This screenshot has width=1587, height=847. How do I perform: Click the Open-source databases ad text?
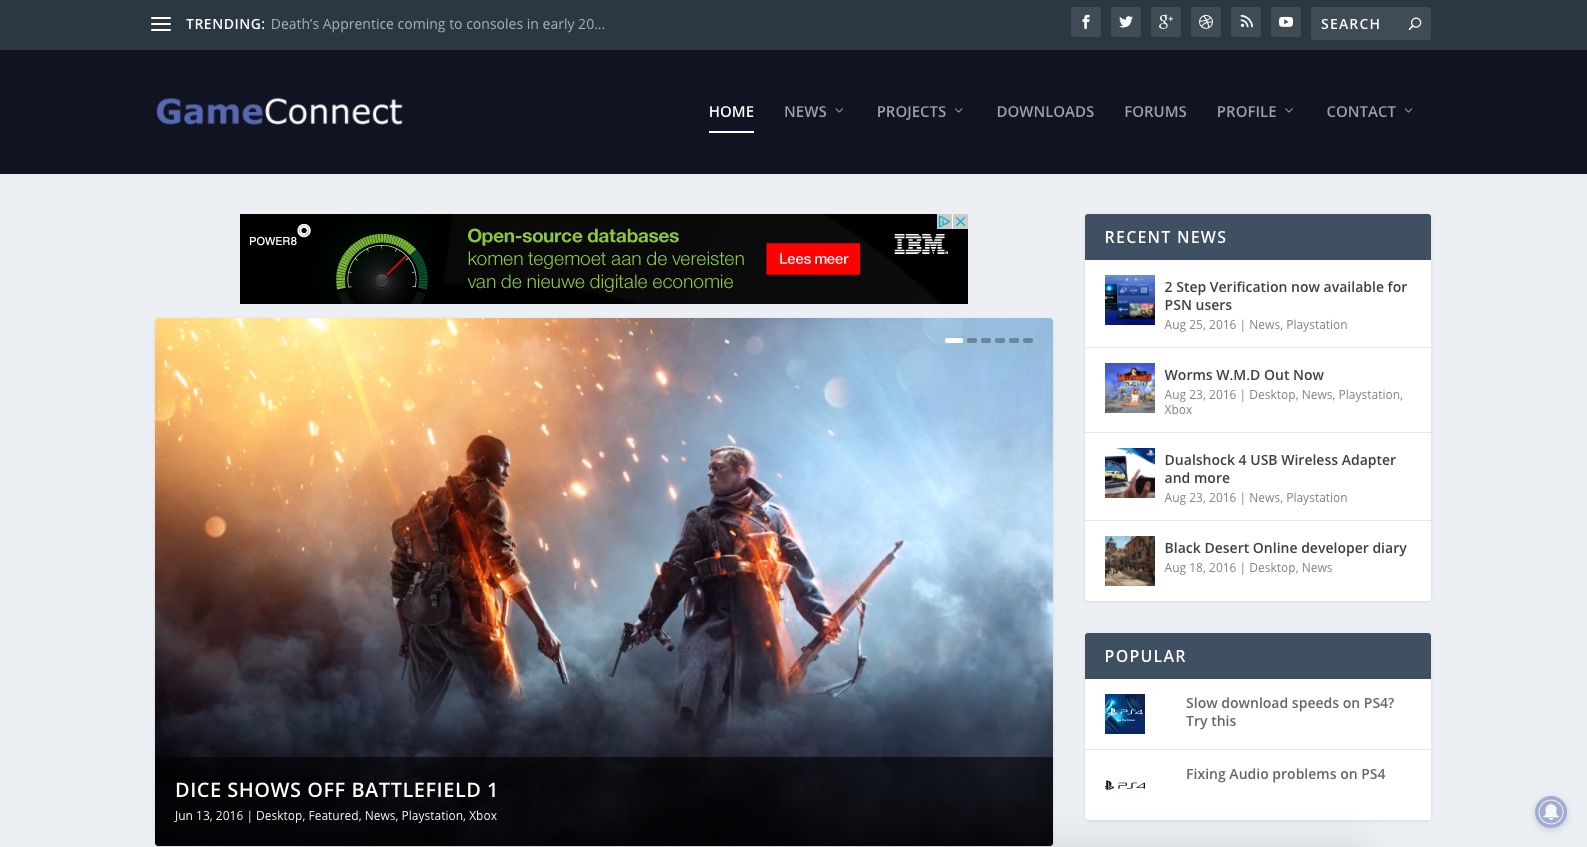click(573, 236)
